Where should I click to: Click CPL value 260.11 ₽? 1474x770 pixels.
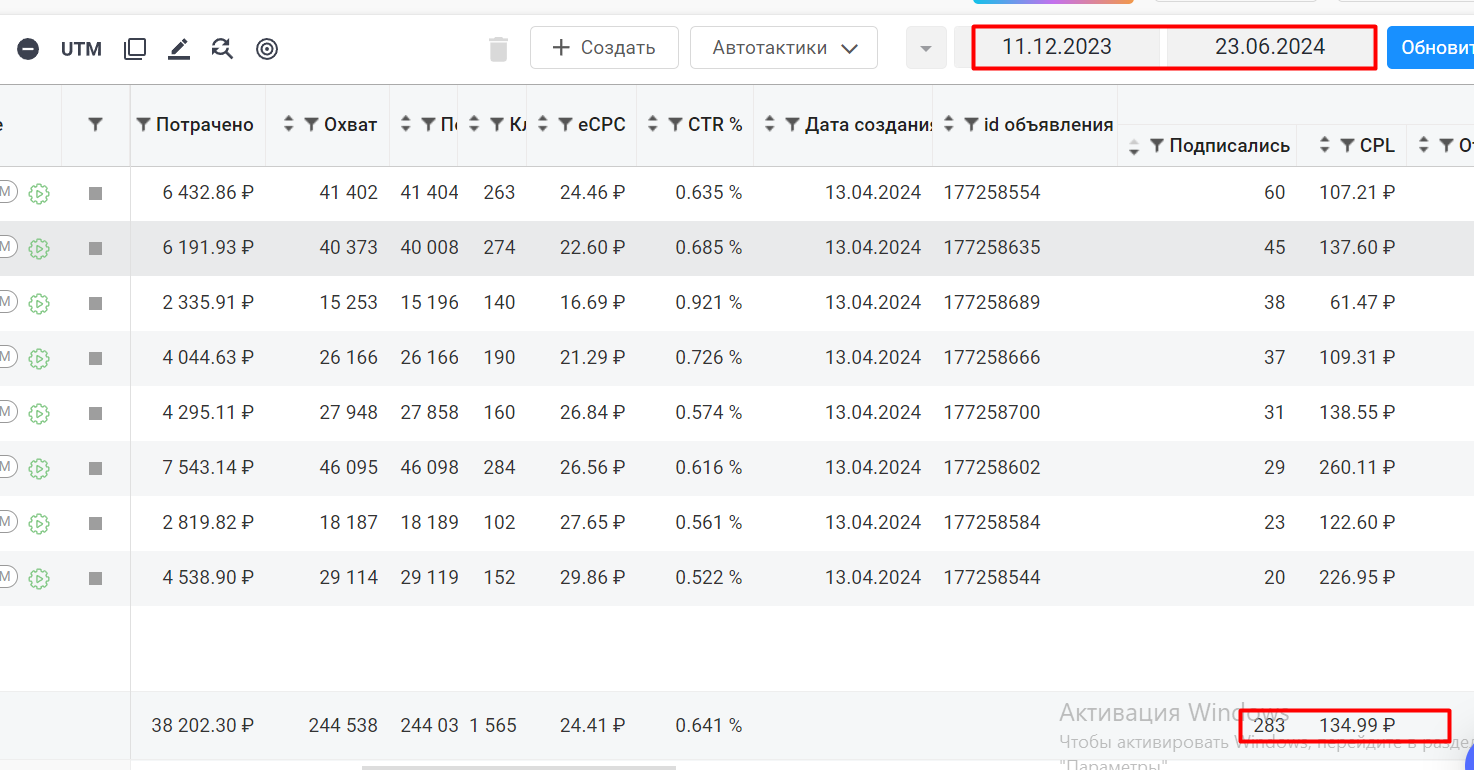(1357, 467)
